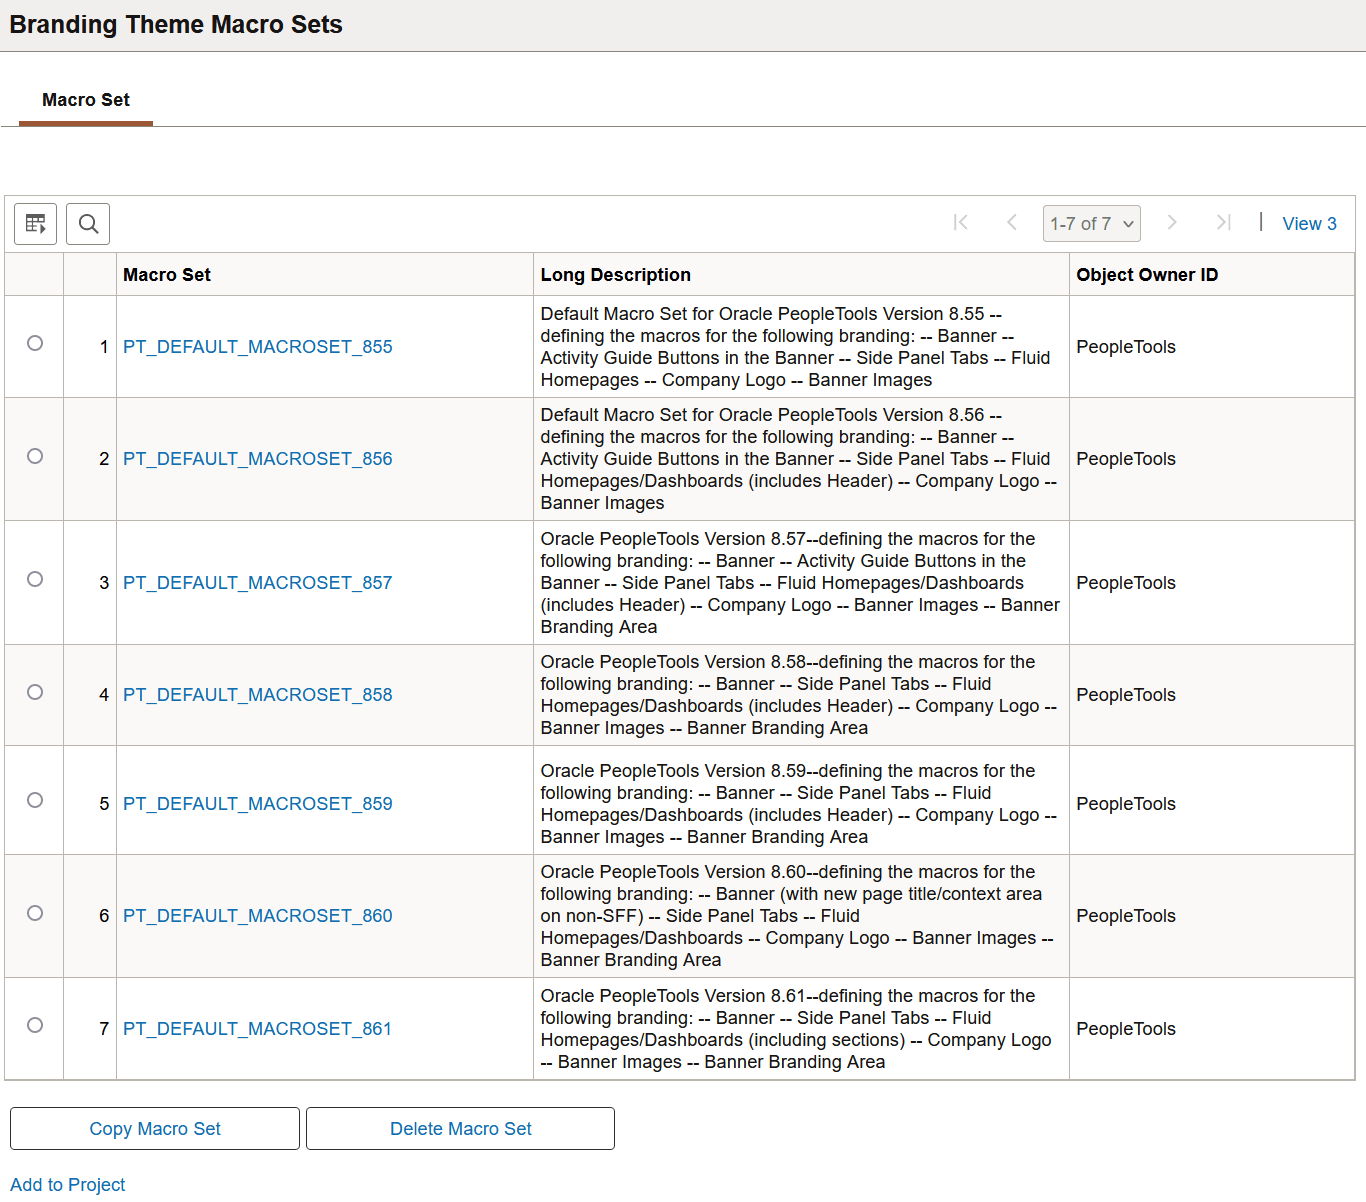This screenshot has width=1366, height=1202.
Task: Select radio button for PT_DEFAULT_MACROSET_860 row
Action: (35, 913)
